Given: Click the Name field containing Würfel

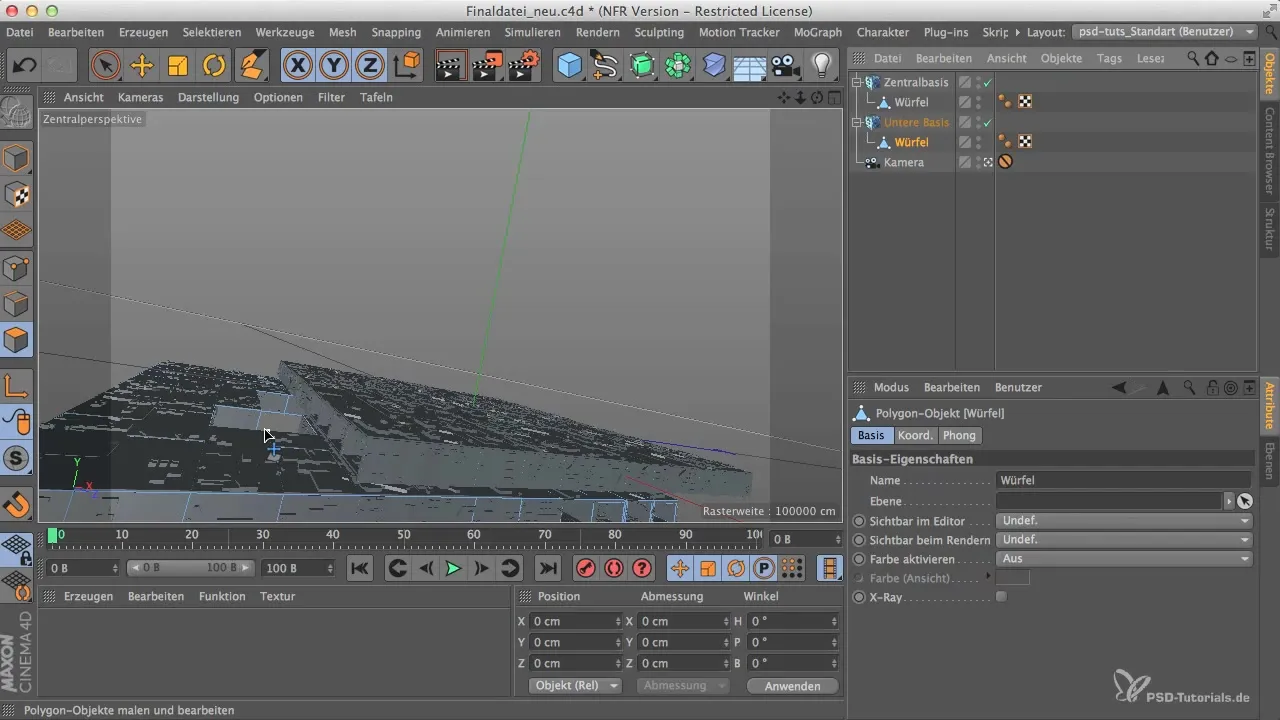Looking at the screenshot, I should click(x=1124, y=480).
